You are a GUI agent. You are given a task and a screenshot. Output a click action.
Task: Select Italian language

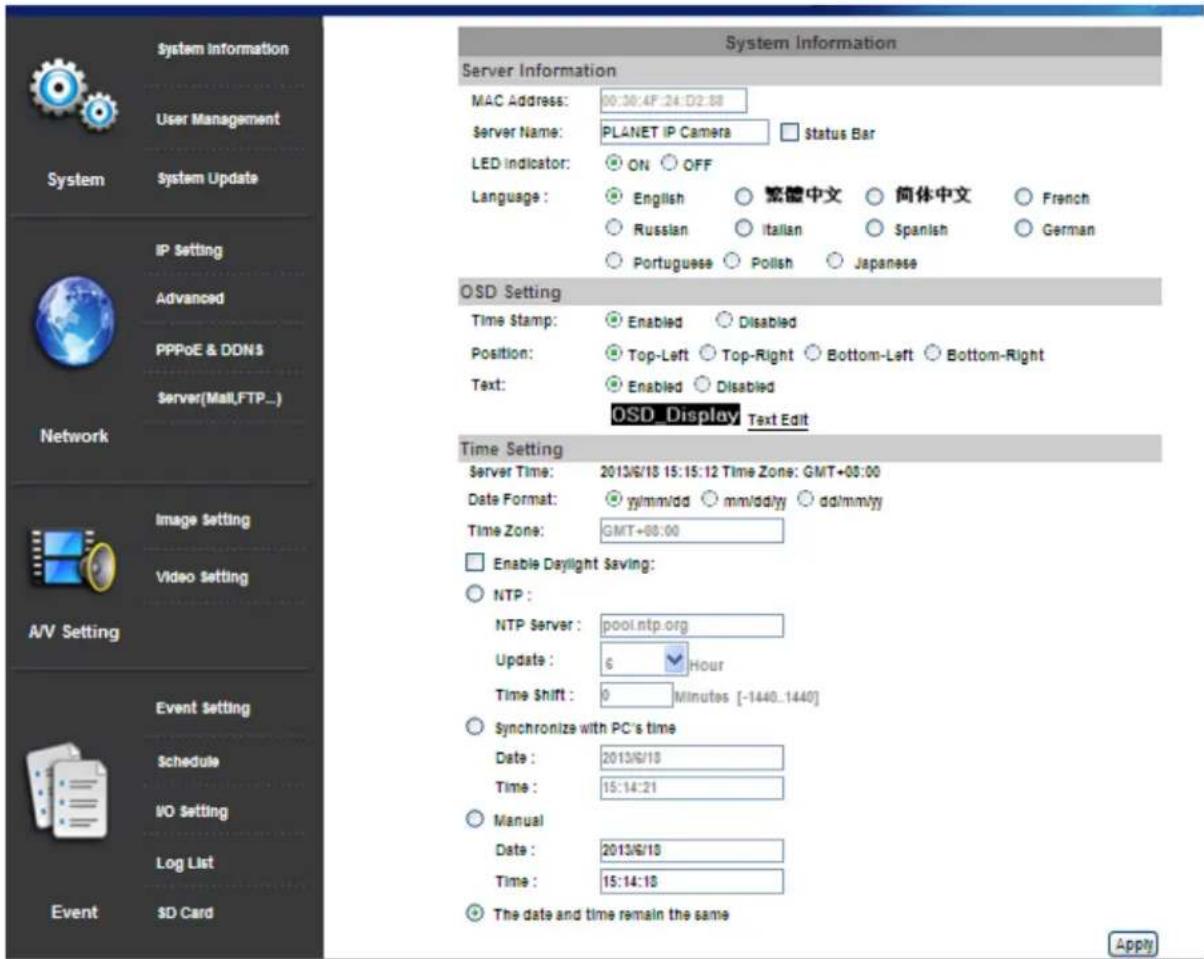tap(743, 229)
